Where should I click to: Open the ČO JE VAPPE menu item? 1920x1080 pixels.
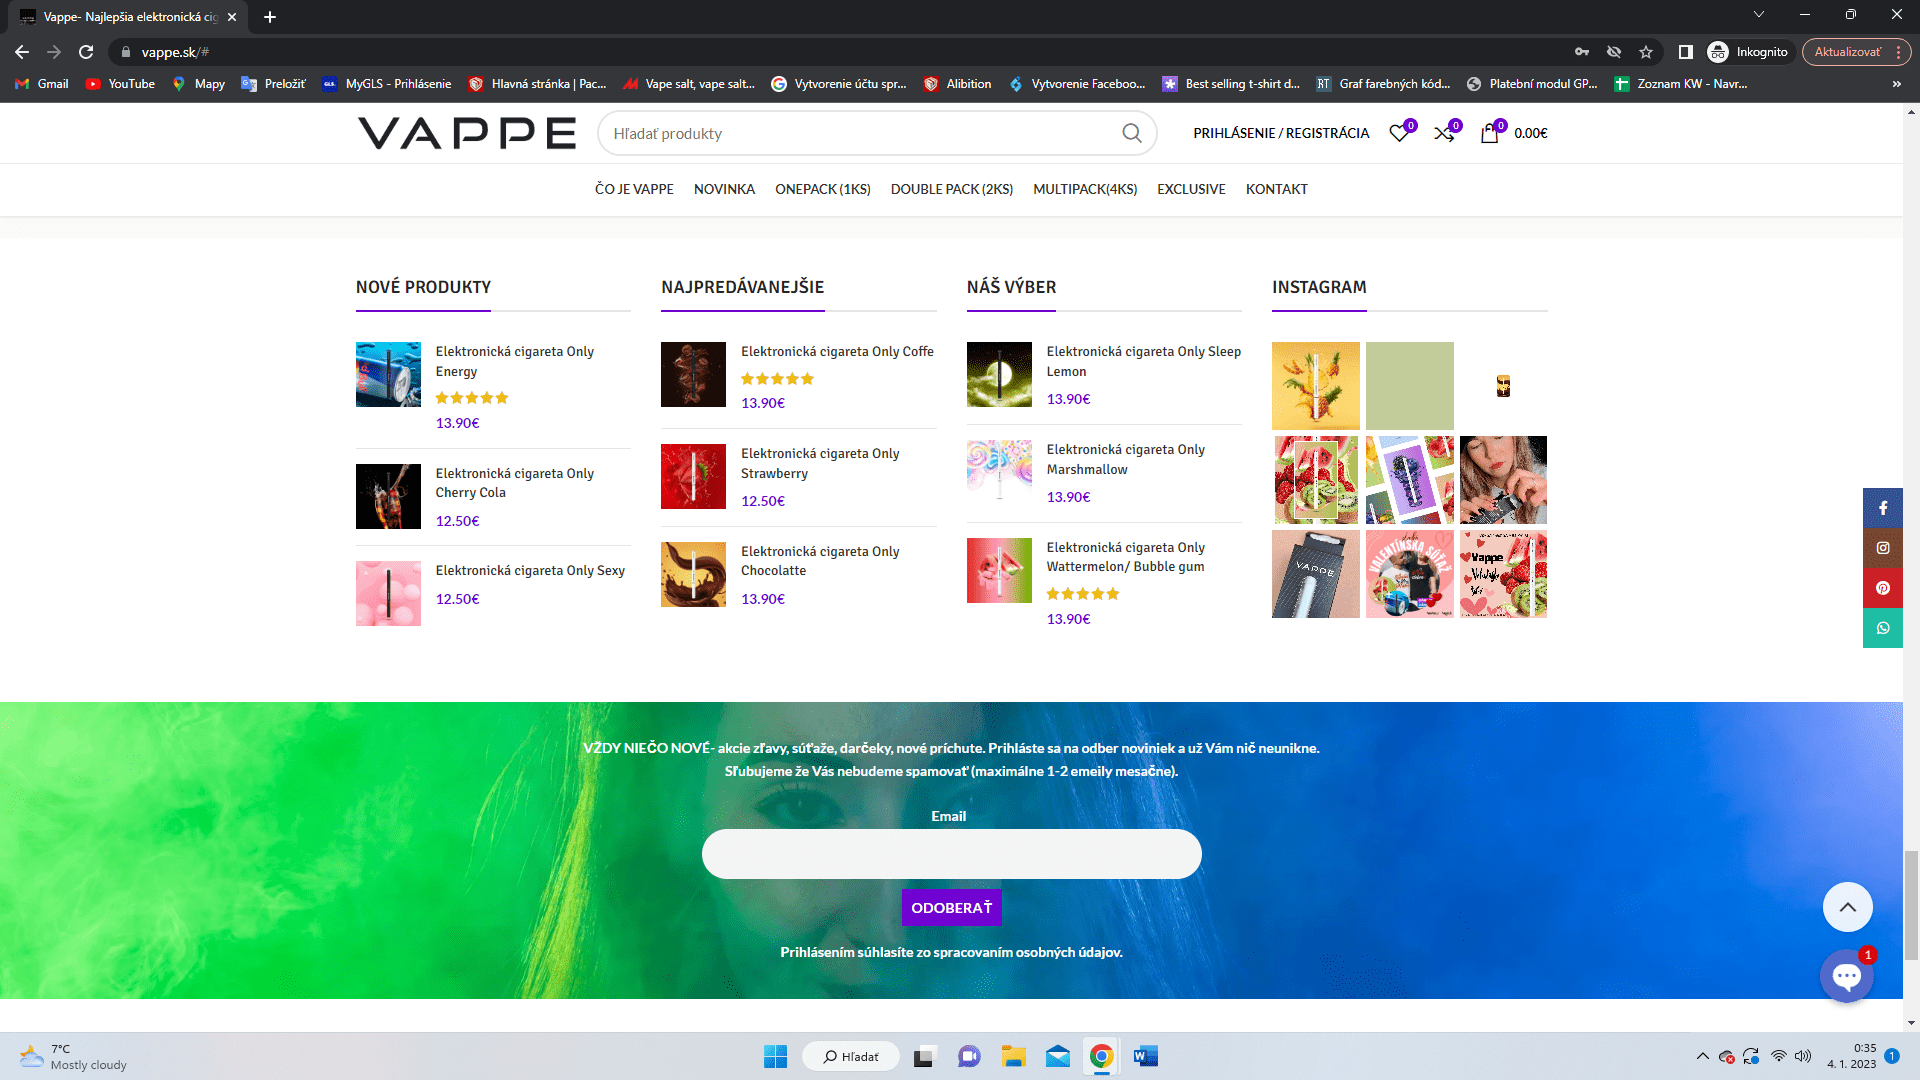634,189
